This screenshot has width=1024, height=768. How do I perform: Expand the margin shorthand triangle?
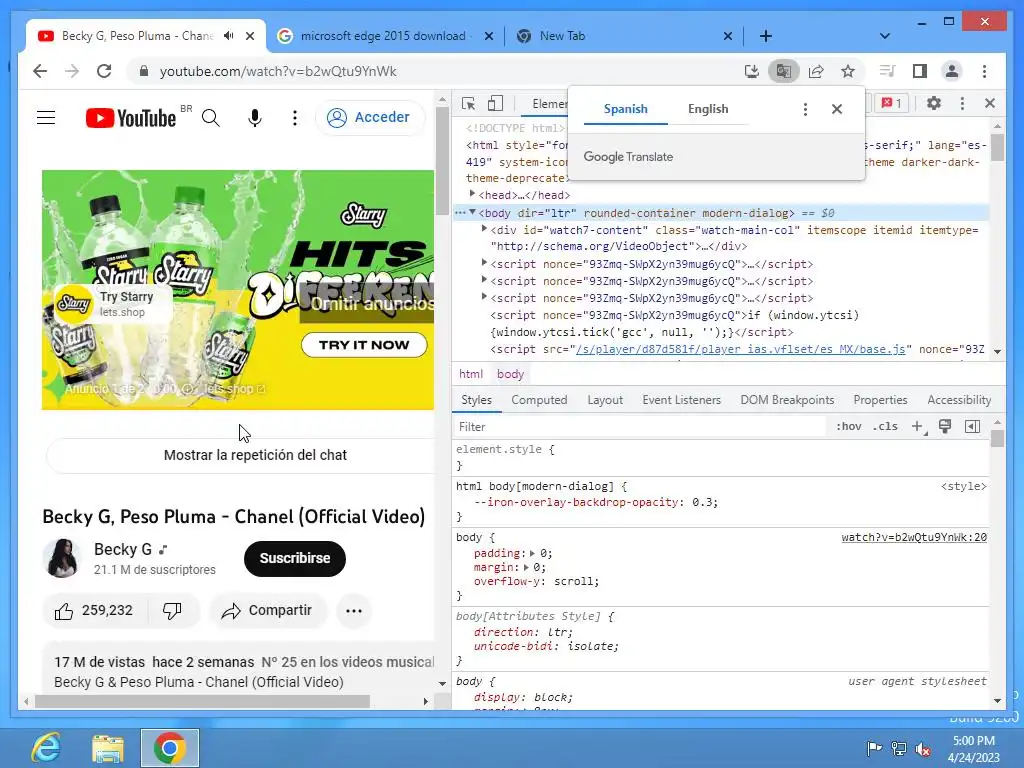pyautogui.click(x=526, y=567)
